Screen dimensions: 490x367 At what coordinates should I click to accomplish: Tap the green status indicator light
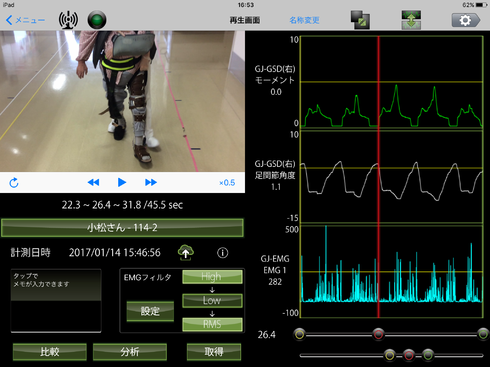[97, 20]
